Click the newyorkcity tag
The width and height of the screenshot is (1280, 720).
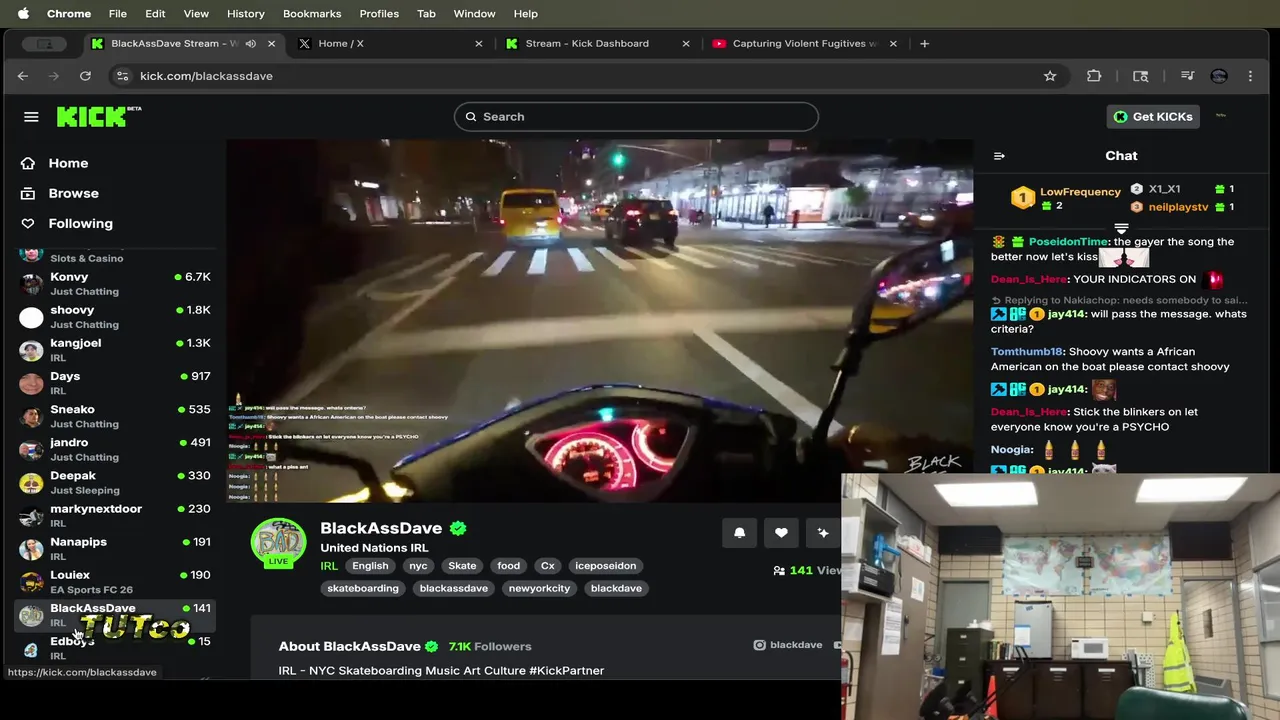539,588
